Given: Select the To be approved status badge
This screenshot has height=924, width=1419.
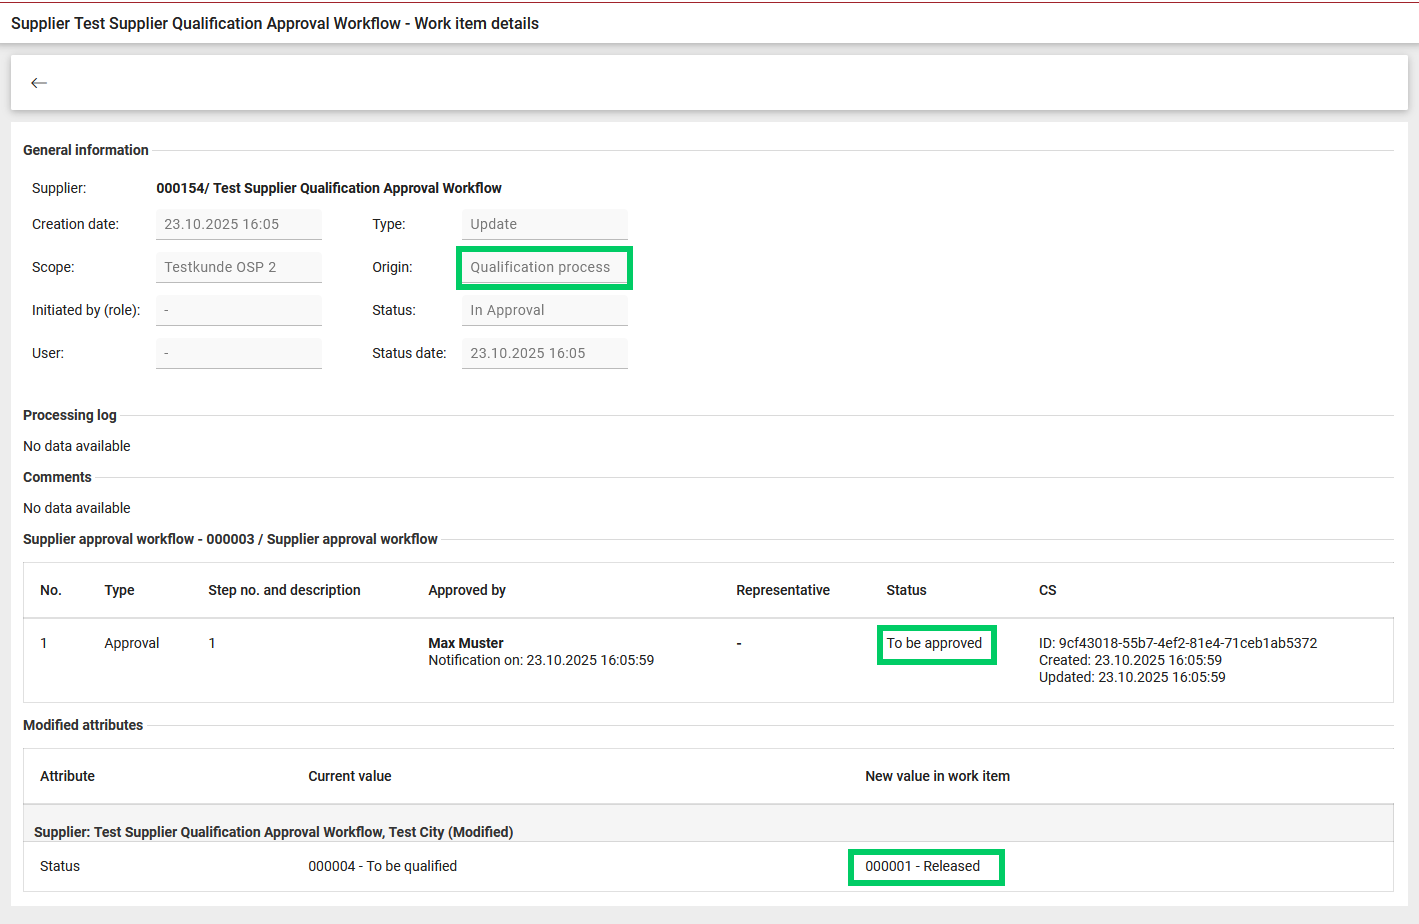Looking at the screenshot, I should (x=936, y=644).
